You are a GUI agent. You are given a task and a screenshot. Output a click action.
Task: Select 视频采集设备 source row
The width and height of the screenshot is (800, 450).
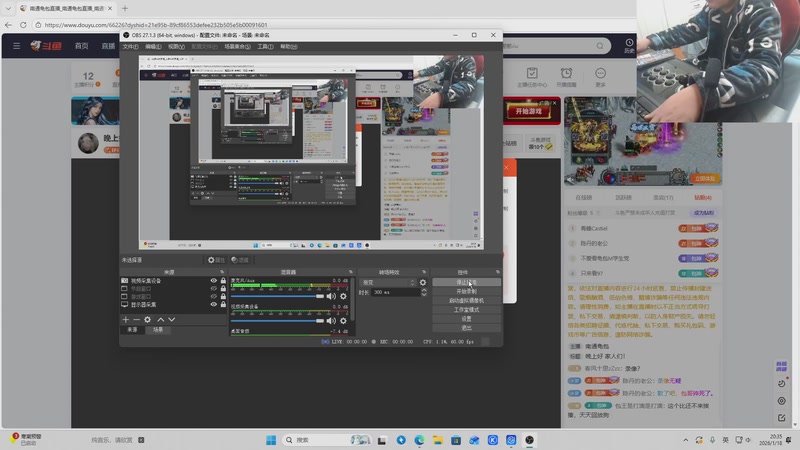173,281
